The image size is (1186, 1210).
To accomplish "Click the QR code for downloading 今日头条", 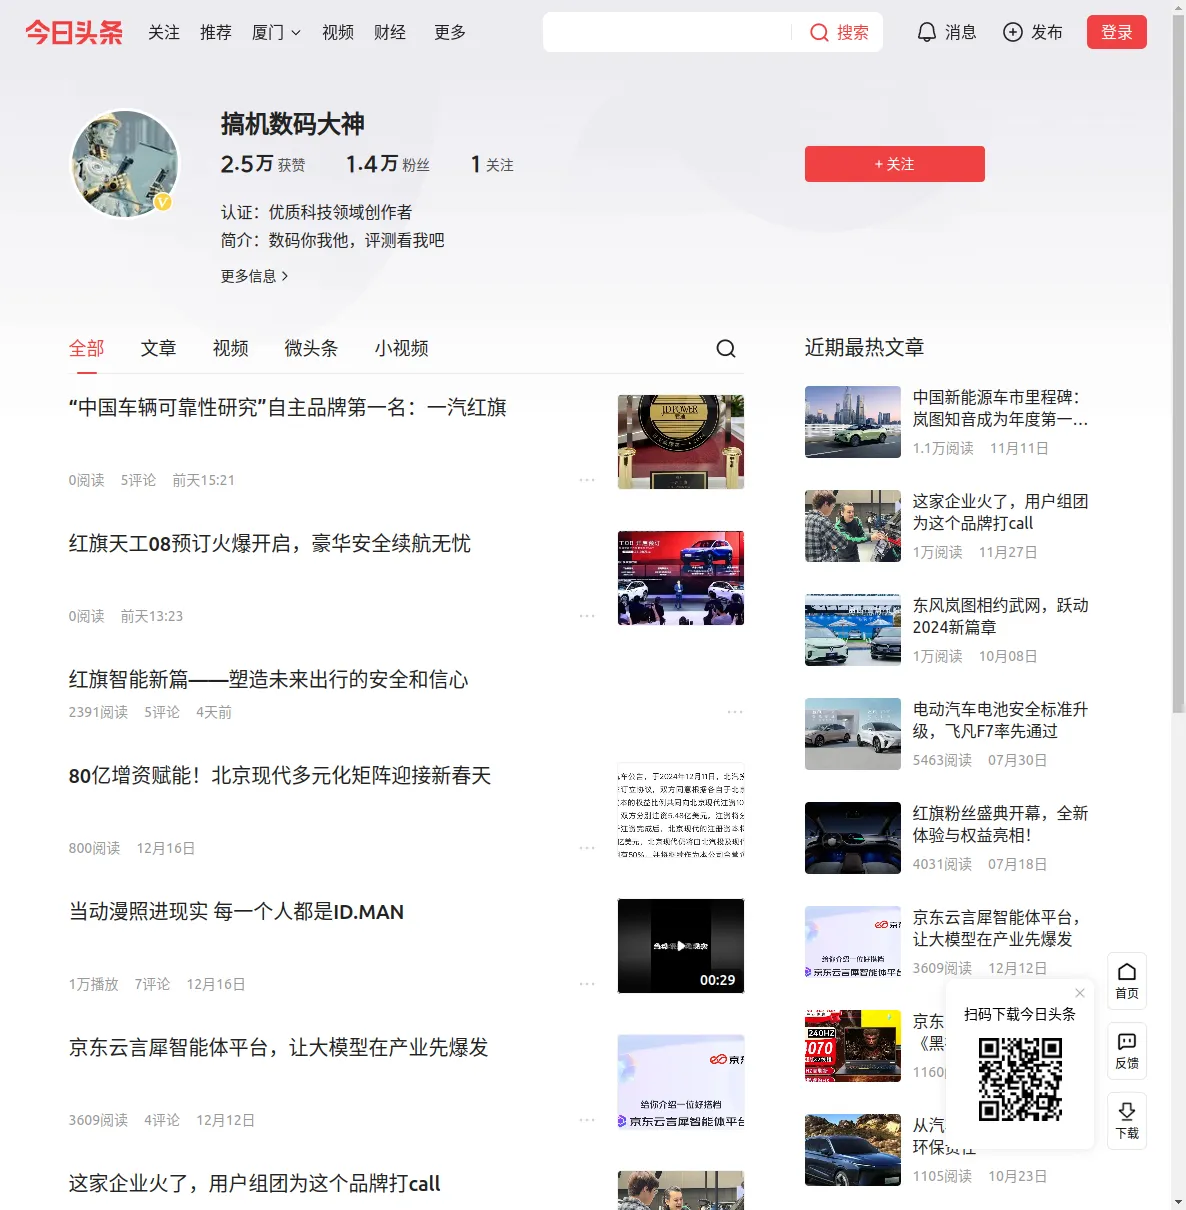I will [1020, 1079].
